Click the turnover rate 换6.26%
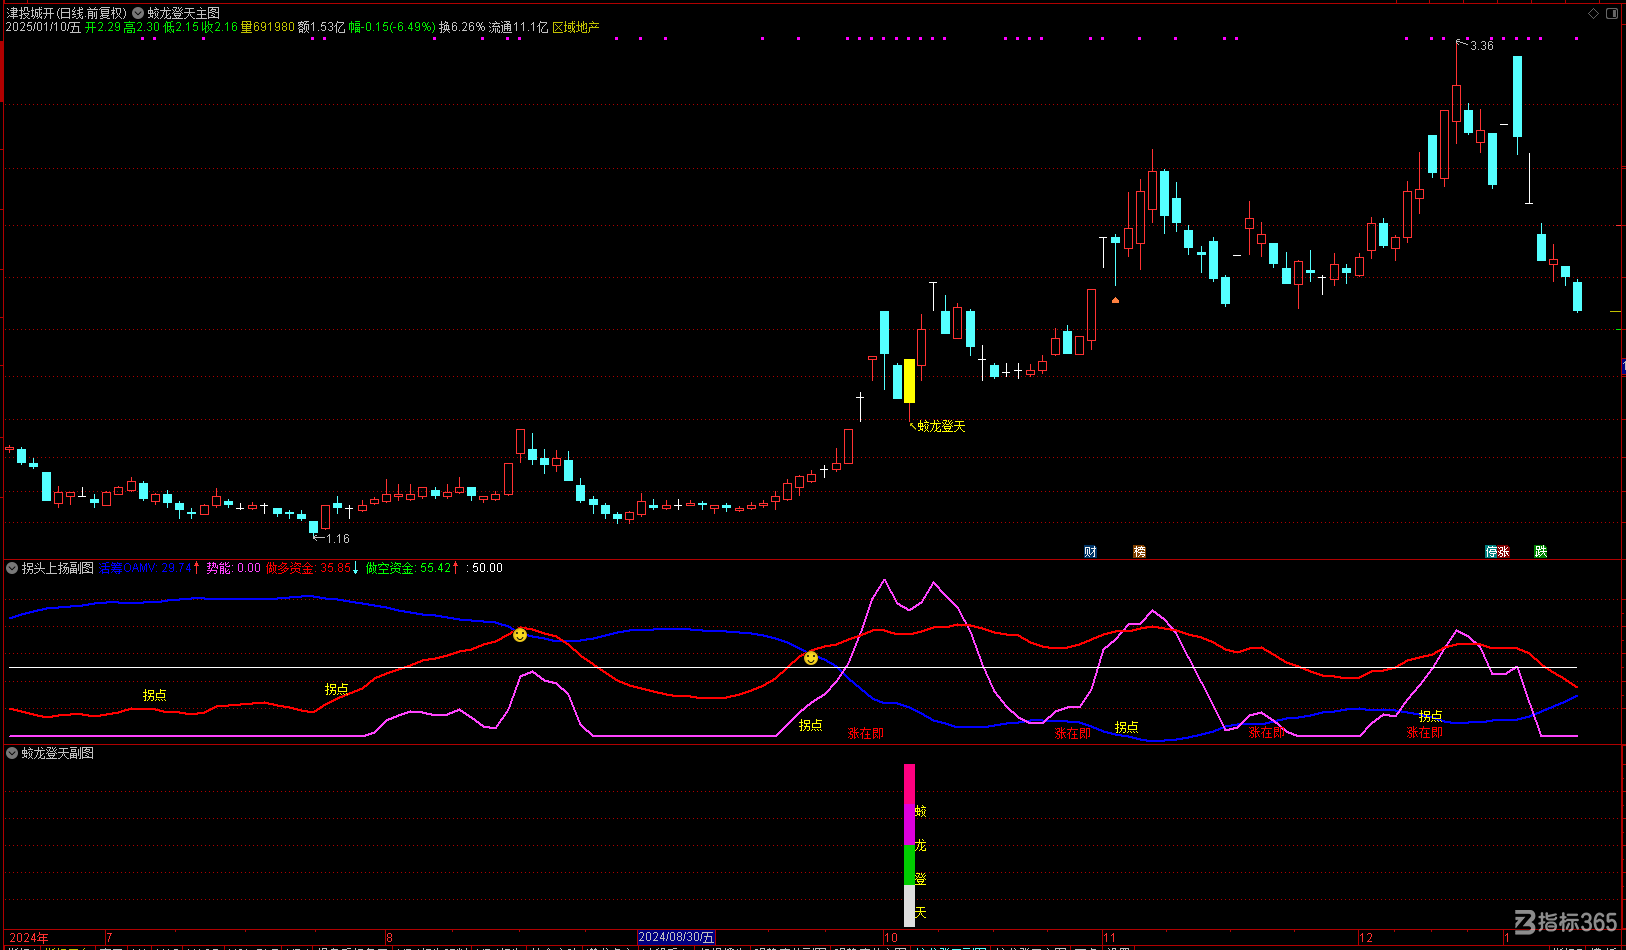This screenshot has height=950, width=1626. point(462,27)
